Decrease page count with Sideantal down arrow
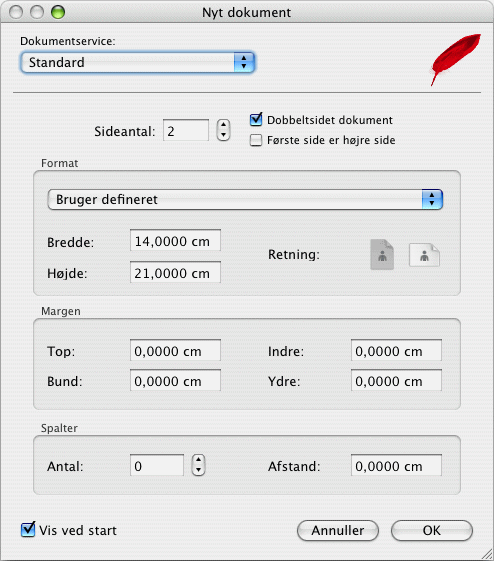 (224, 135)
